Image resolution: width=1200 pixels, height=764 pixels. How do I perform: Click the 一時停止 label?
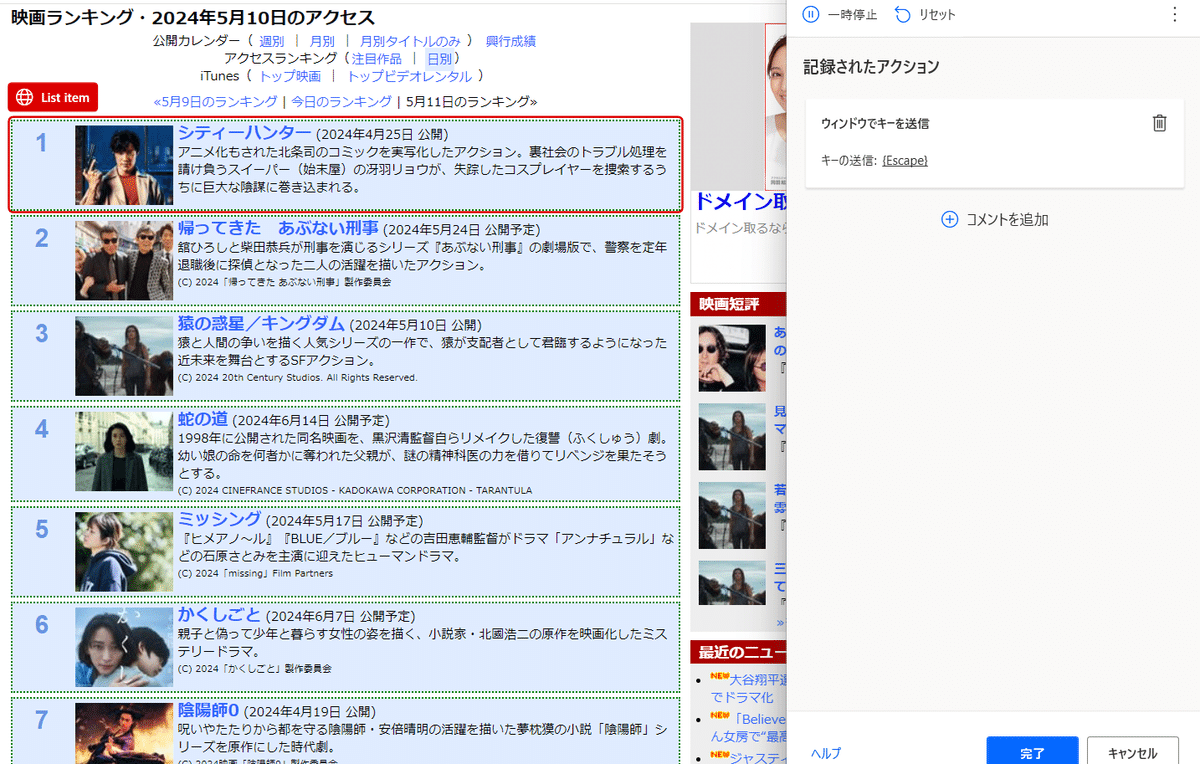point(853,14)
